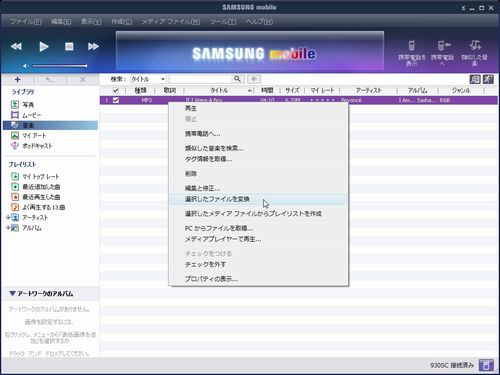The height and width of the screenshot is (375, 500).
Task: Click the 携帯電話へ transfer icon
Action: 444,45
